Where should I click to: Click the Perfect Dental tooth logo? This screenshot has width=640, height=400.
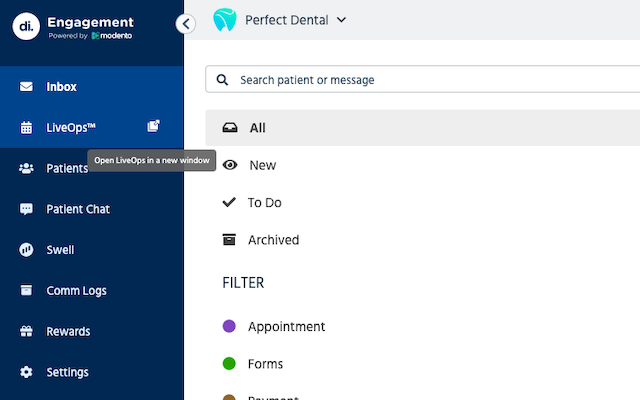coord(225,20)
